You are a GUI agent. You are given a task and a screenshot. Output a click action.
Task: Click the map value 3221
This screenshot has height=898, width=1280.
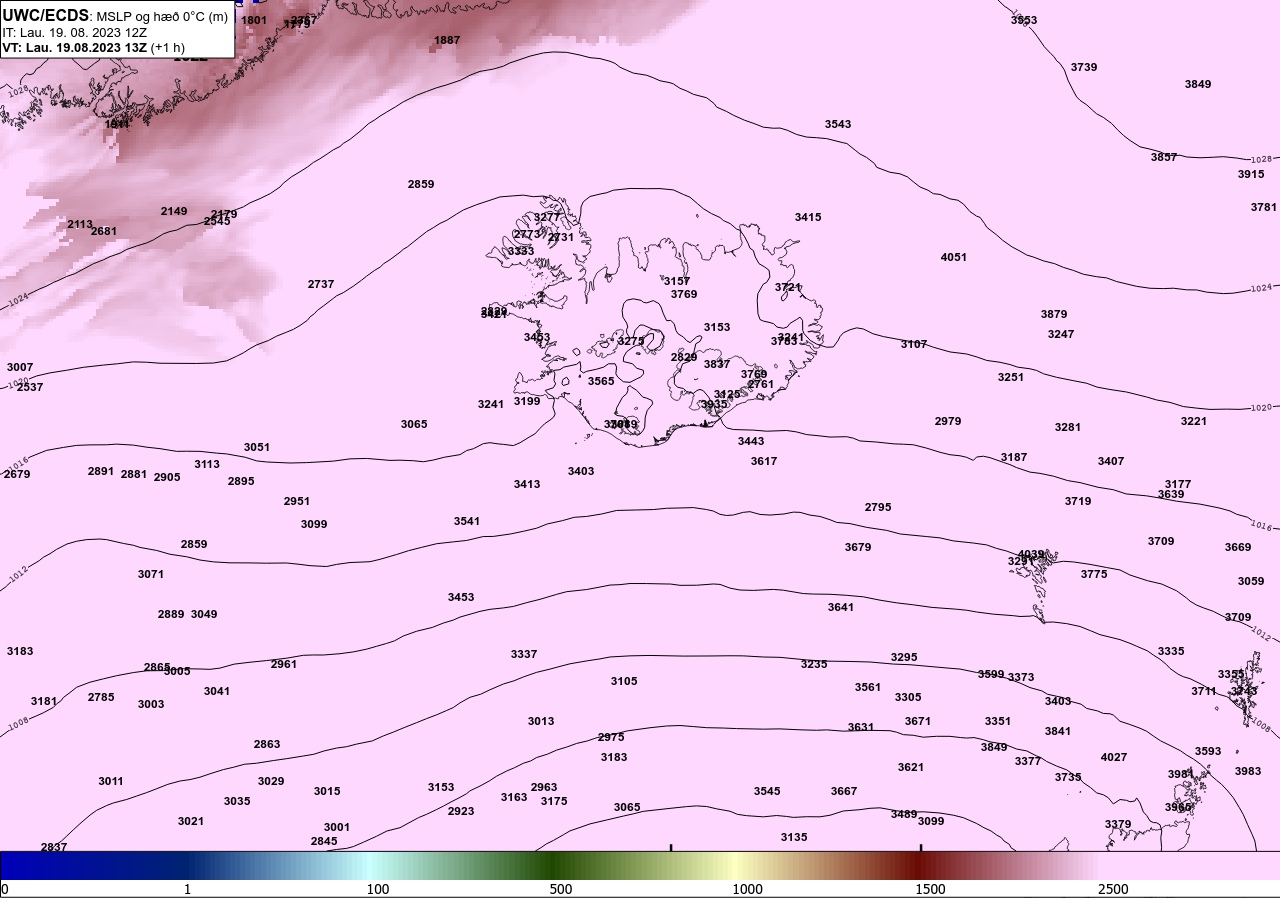pos(1194,421)
